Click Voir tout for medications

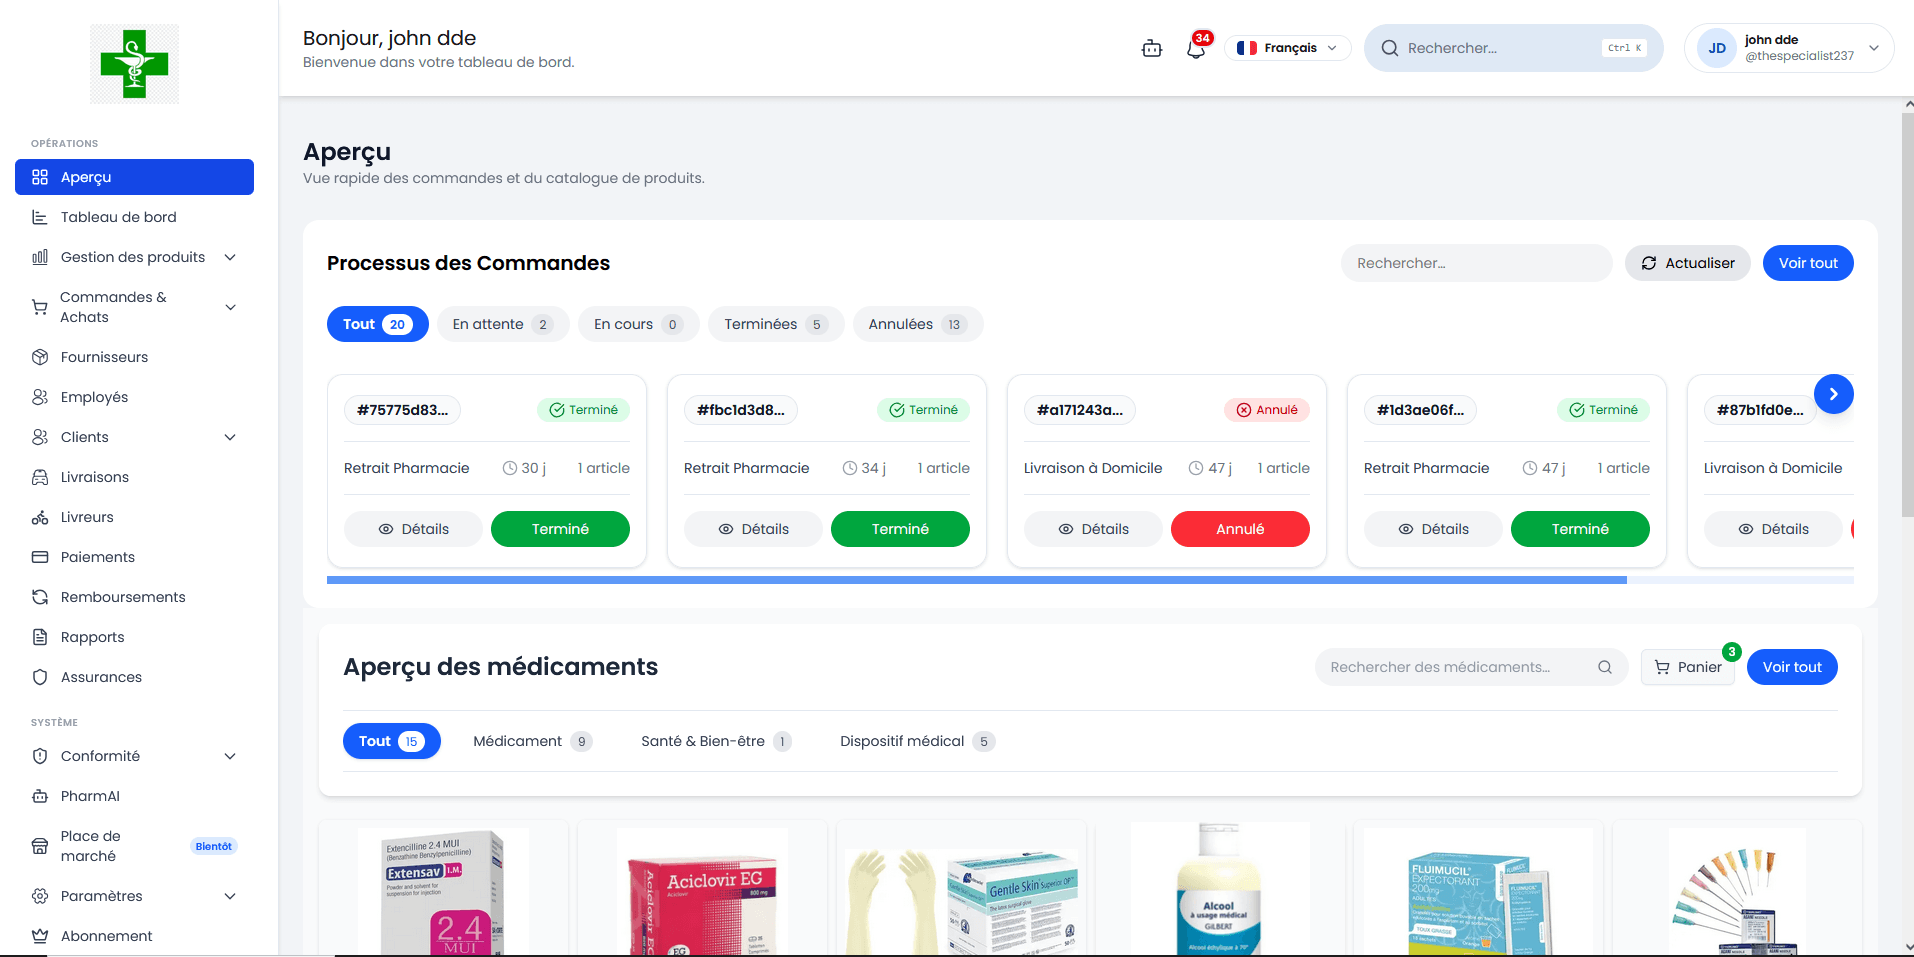1792,667
